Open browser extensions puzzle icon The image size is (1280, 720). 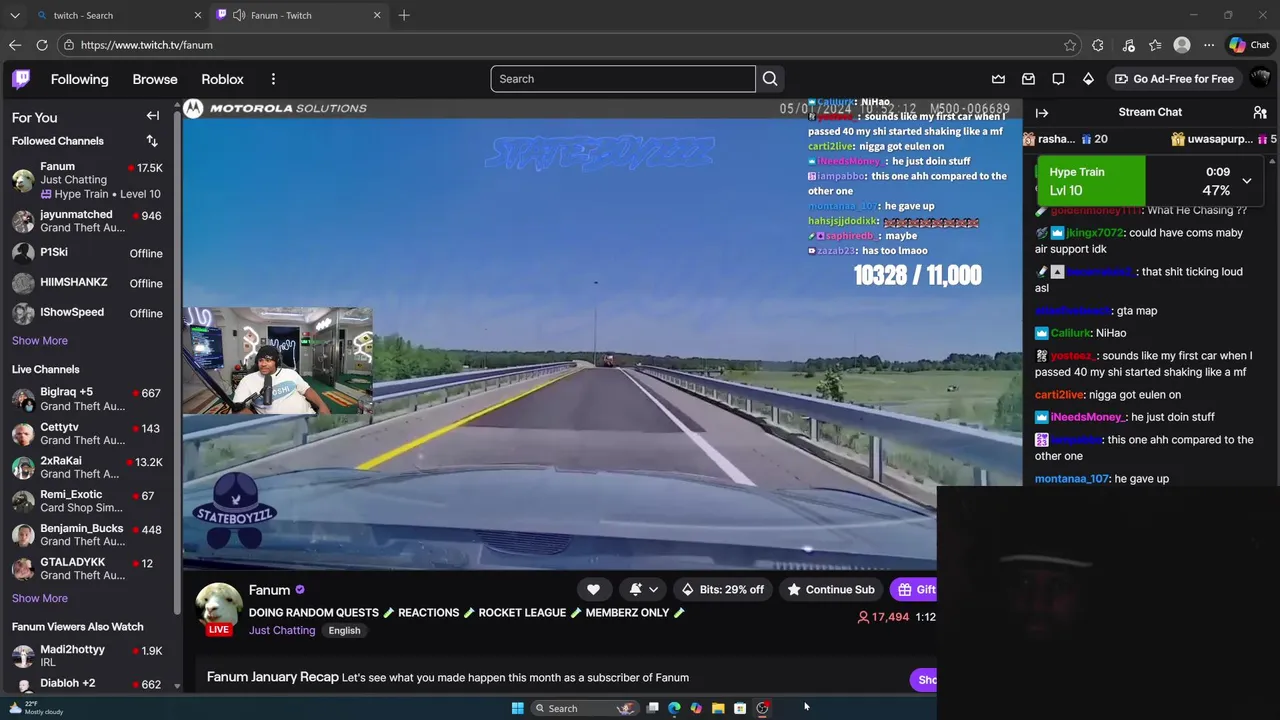coord(1098,45)
